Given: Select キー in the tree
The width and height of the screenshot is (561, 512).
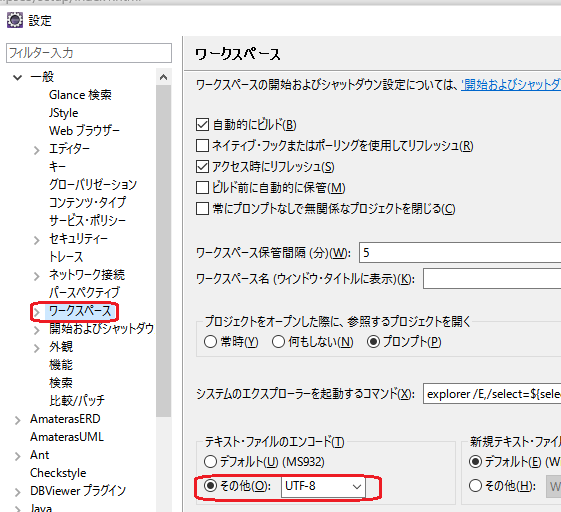Looking at the screenshot, I should pyautogui.click(x=57, y=166).
